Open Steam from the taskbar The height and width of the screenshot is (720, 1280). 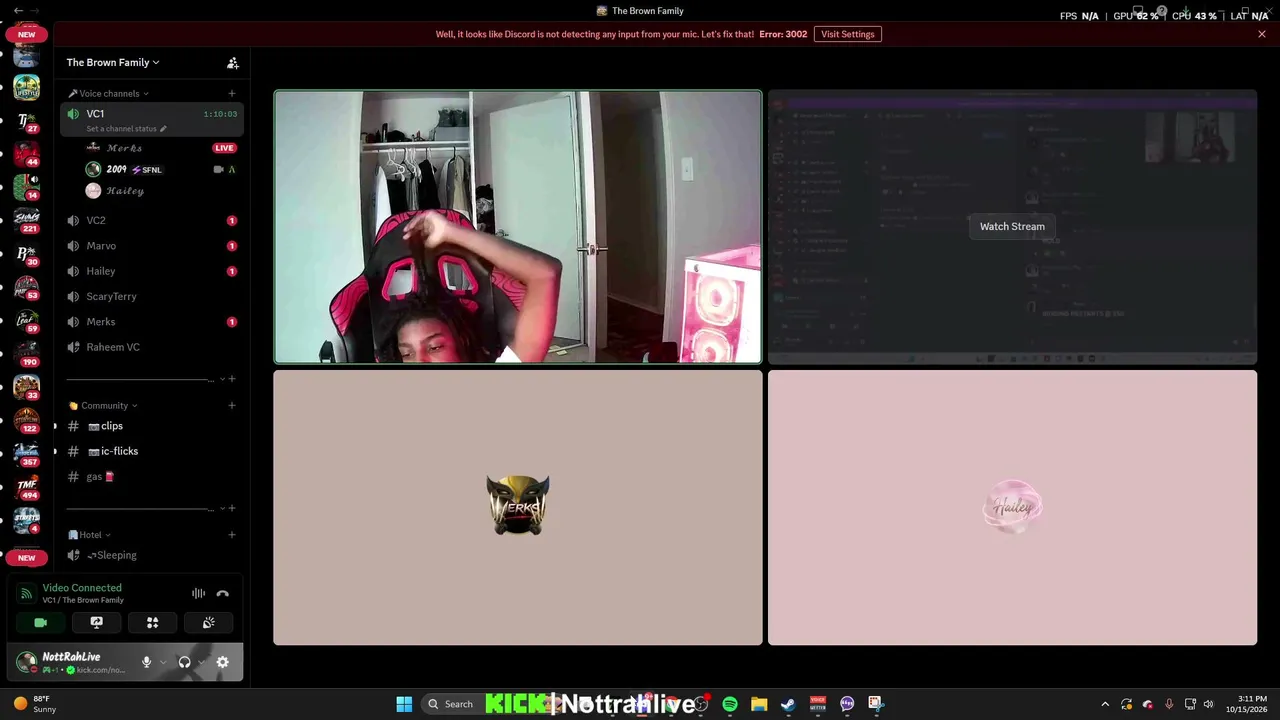pos(788,704)
